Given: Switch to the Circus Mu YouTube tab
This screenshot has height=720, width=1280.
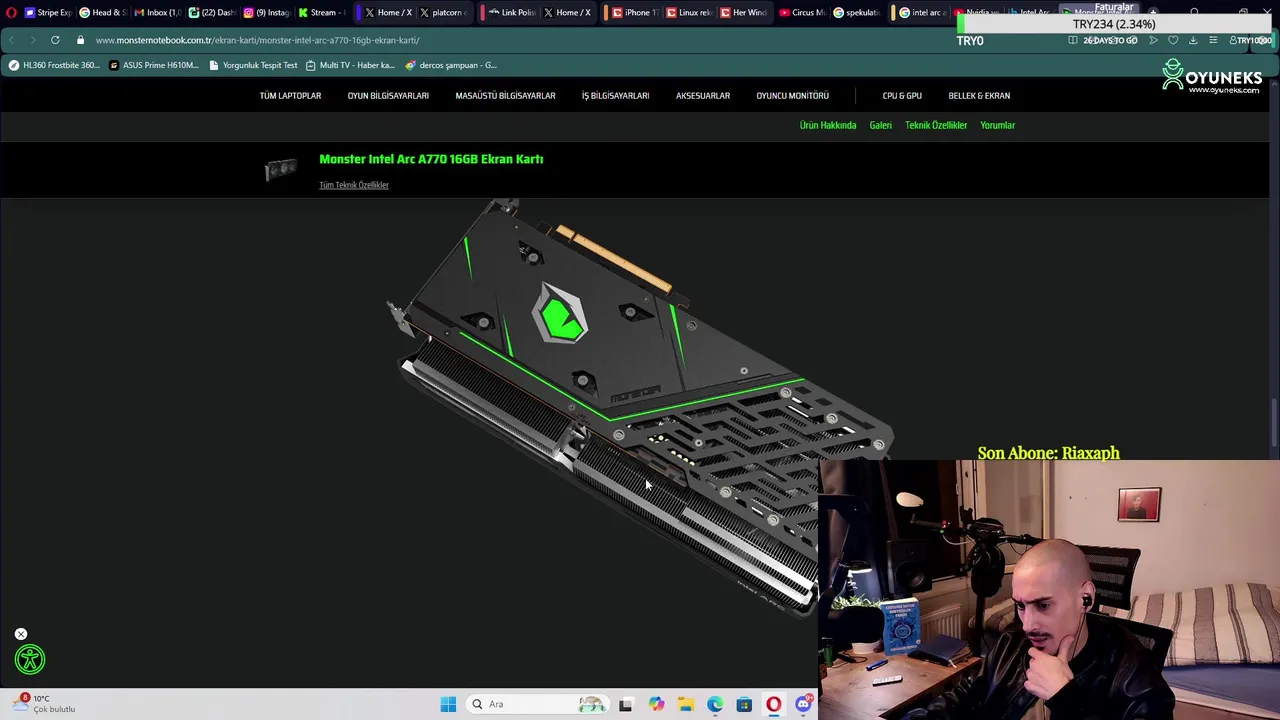Looking at the screenshot, I should pos(801,12).
